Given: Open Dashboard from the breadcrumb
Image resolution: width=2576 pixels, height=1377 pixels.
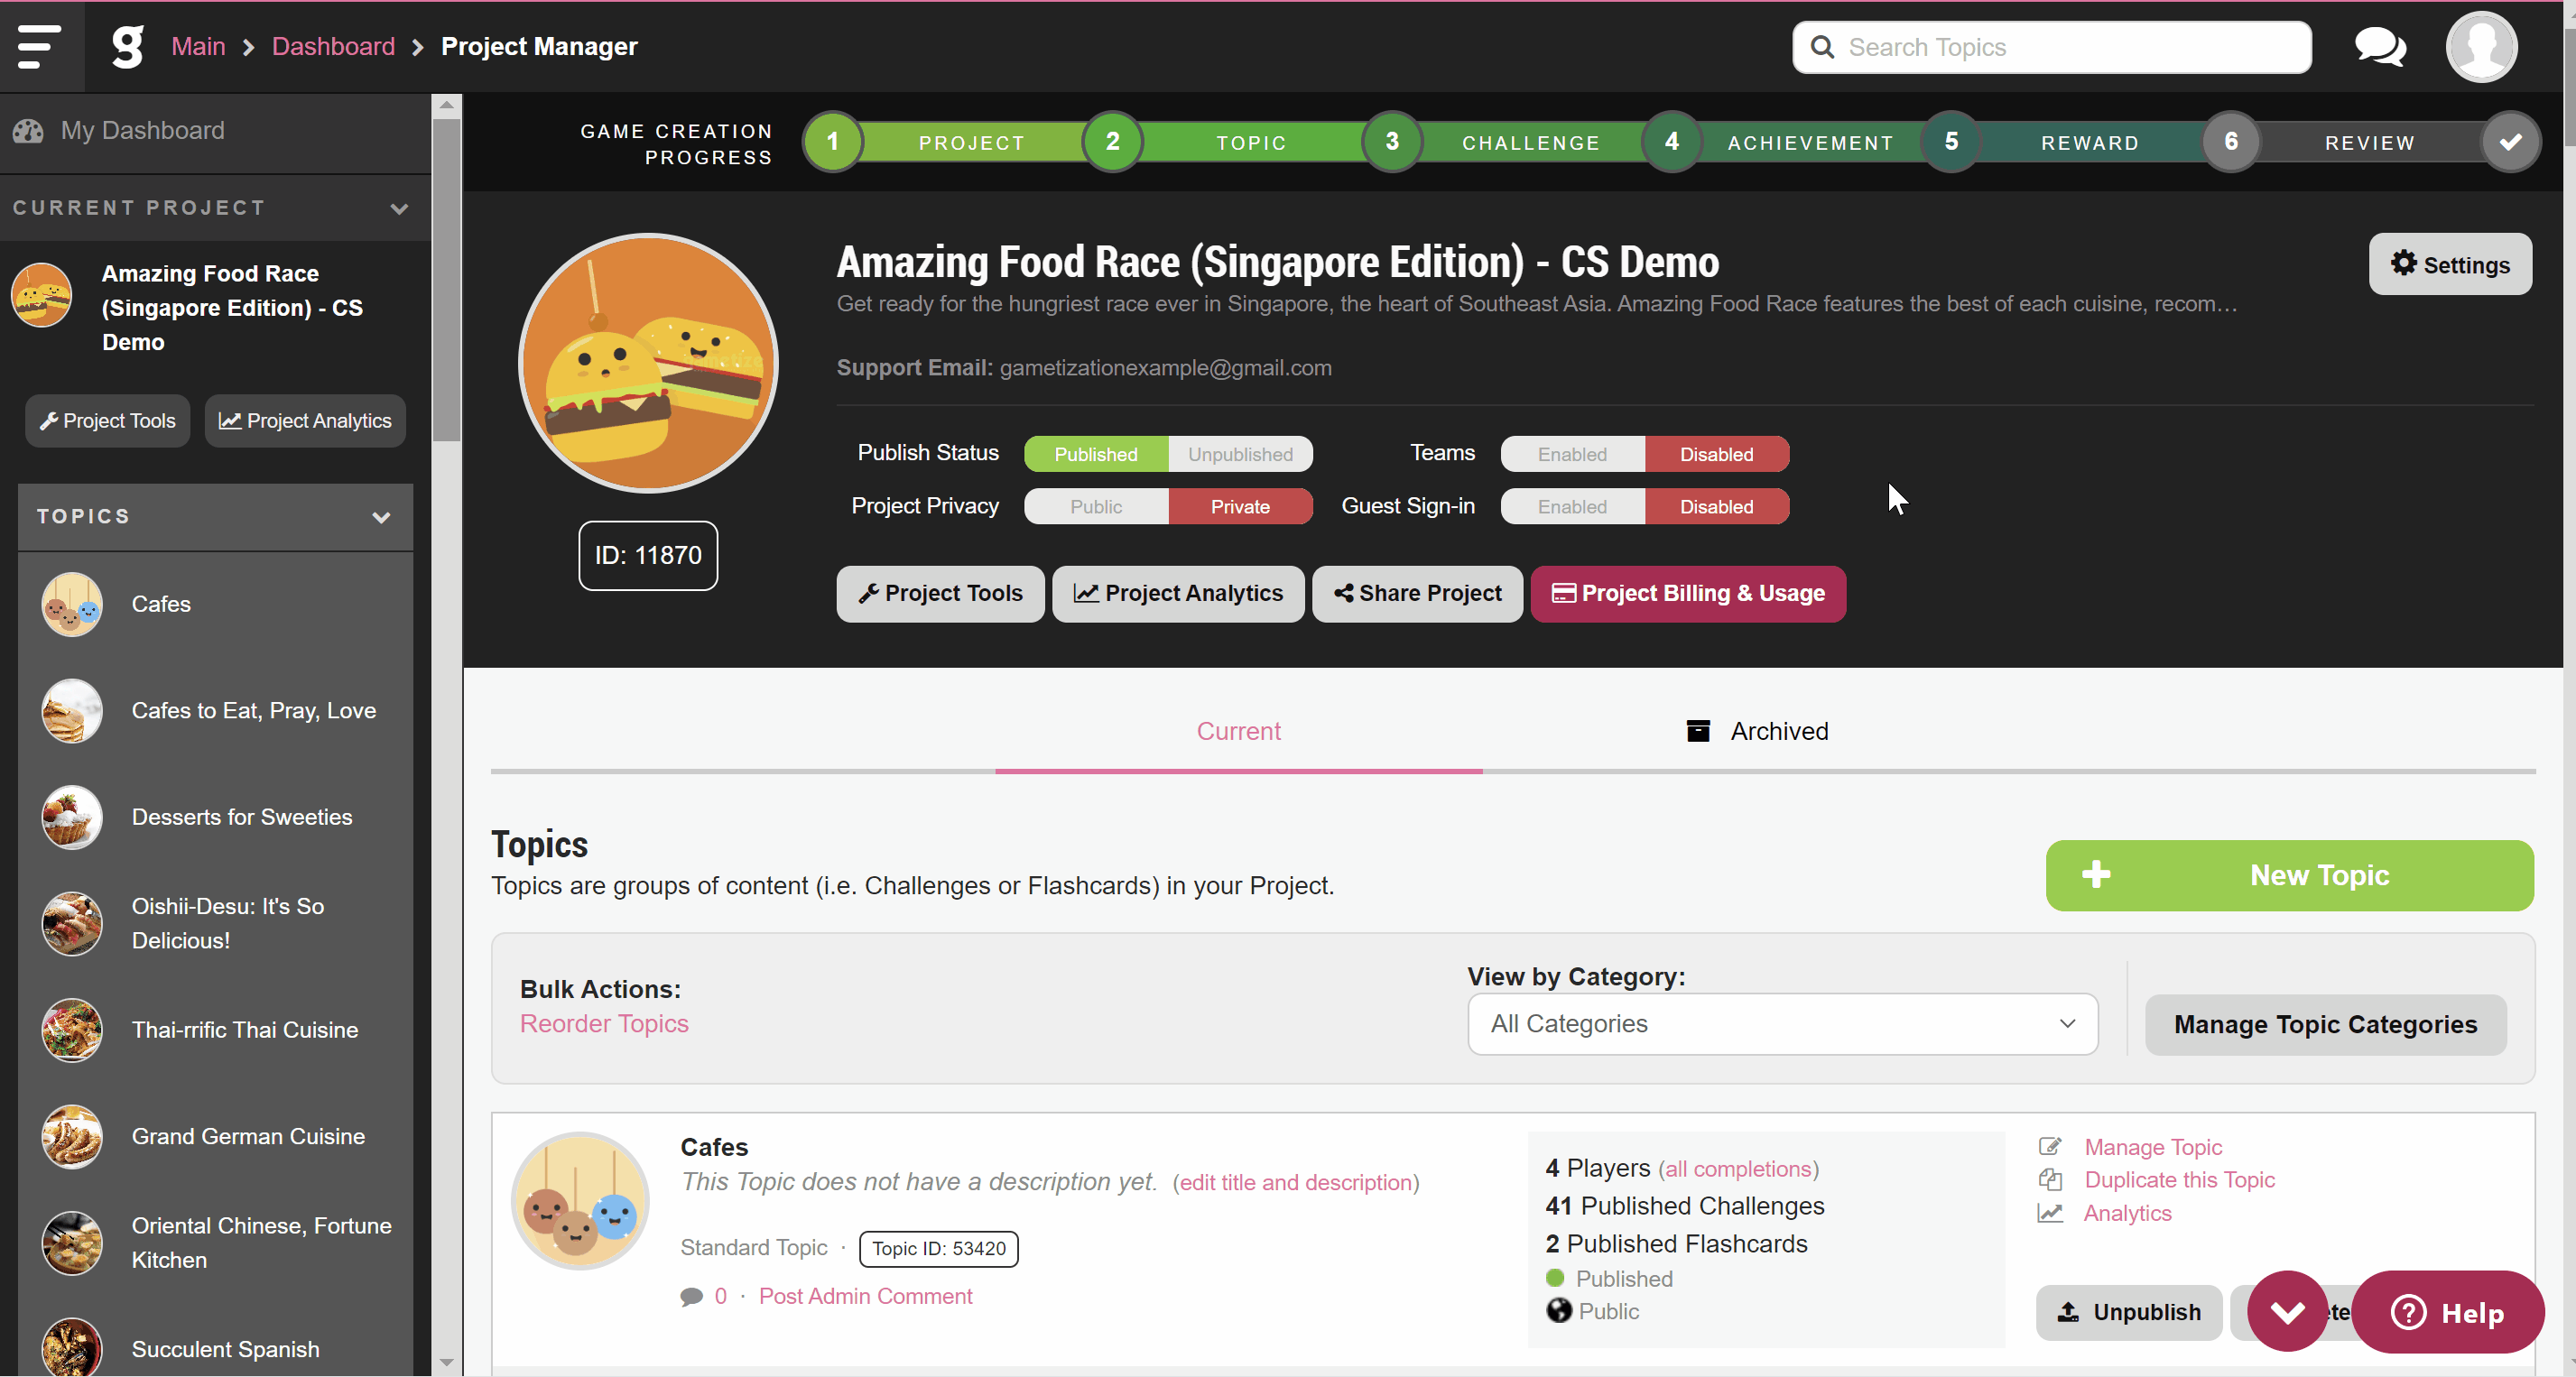Looking at the screenshot, I should tap(333, 46).
